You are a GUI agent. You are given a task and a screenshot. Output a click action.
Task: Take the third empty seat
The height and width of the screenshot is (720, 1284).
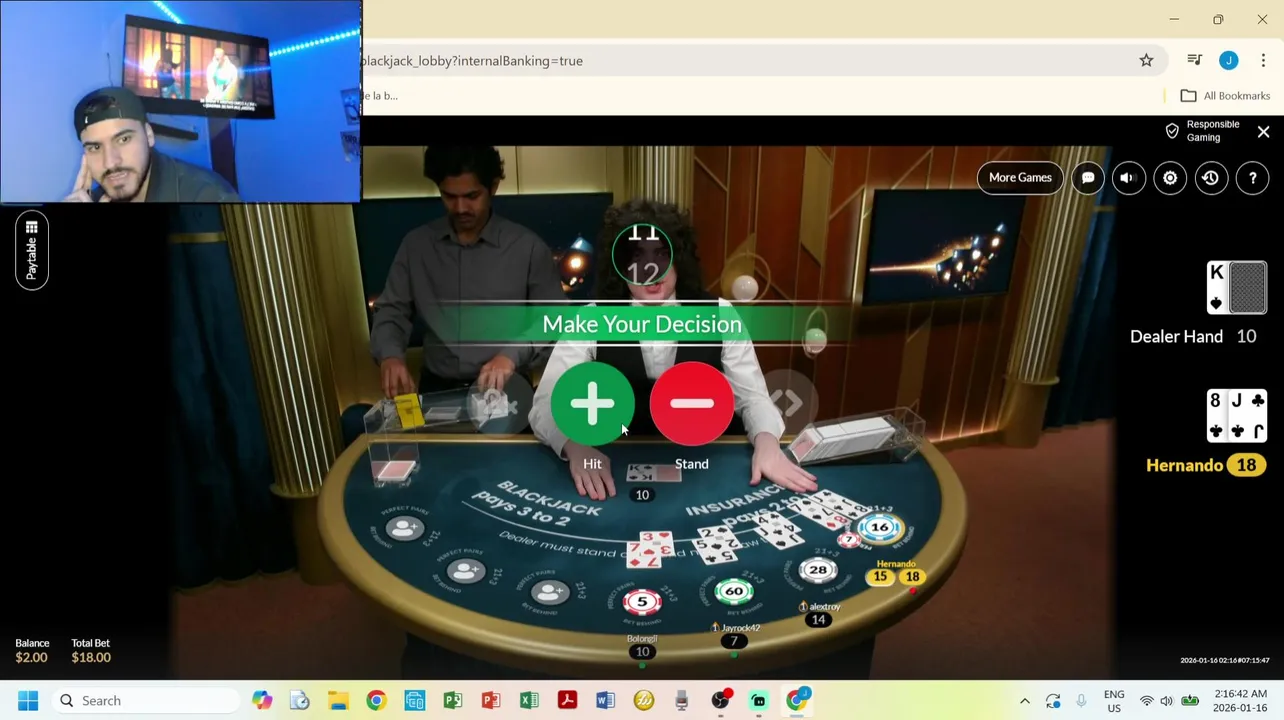point(549,591)
